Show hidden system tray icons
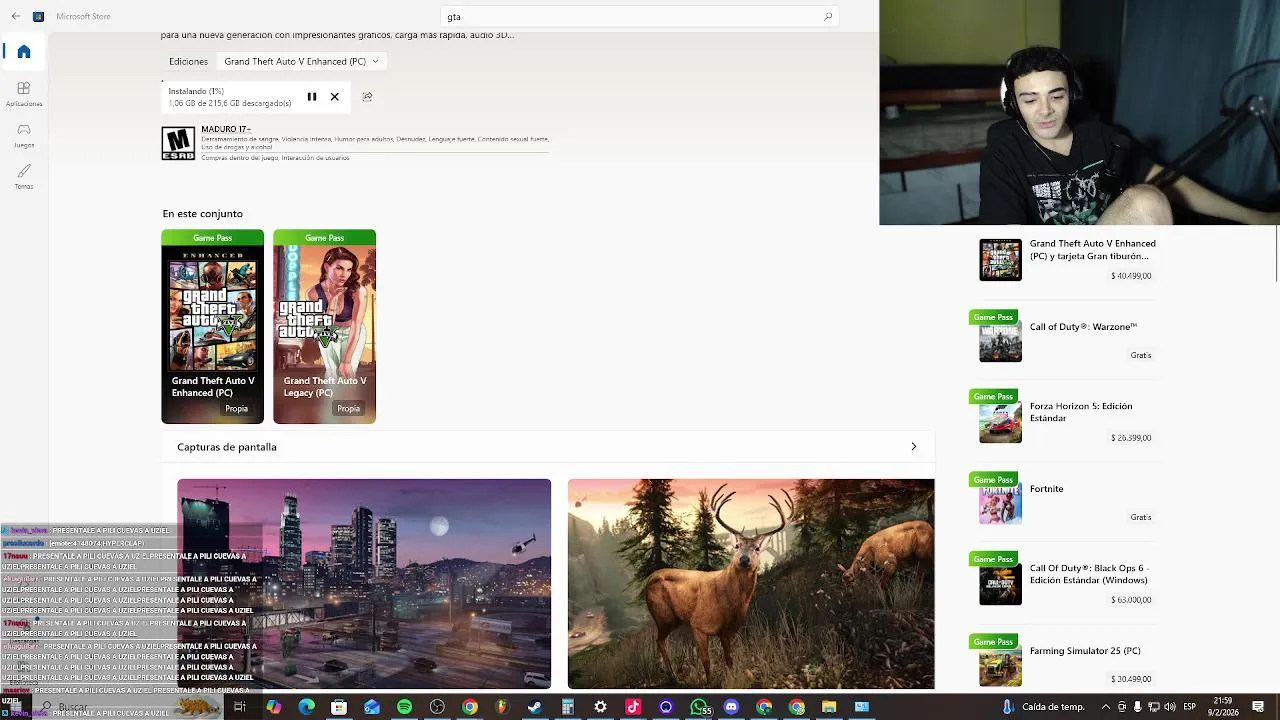1280x720 pixels. (1106, 707)
